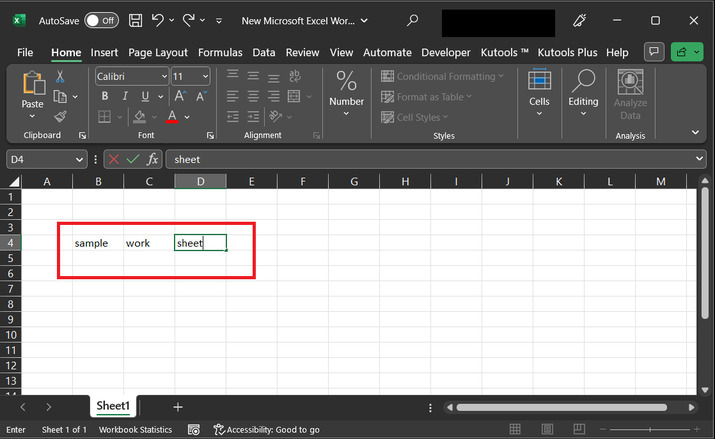Center text horizontally in cell

point(253,96)
